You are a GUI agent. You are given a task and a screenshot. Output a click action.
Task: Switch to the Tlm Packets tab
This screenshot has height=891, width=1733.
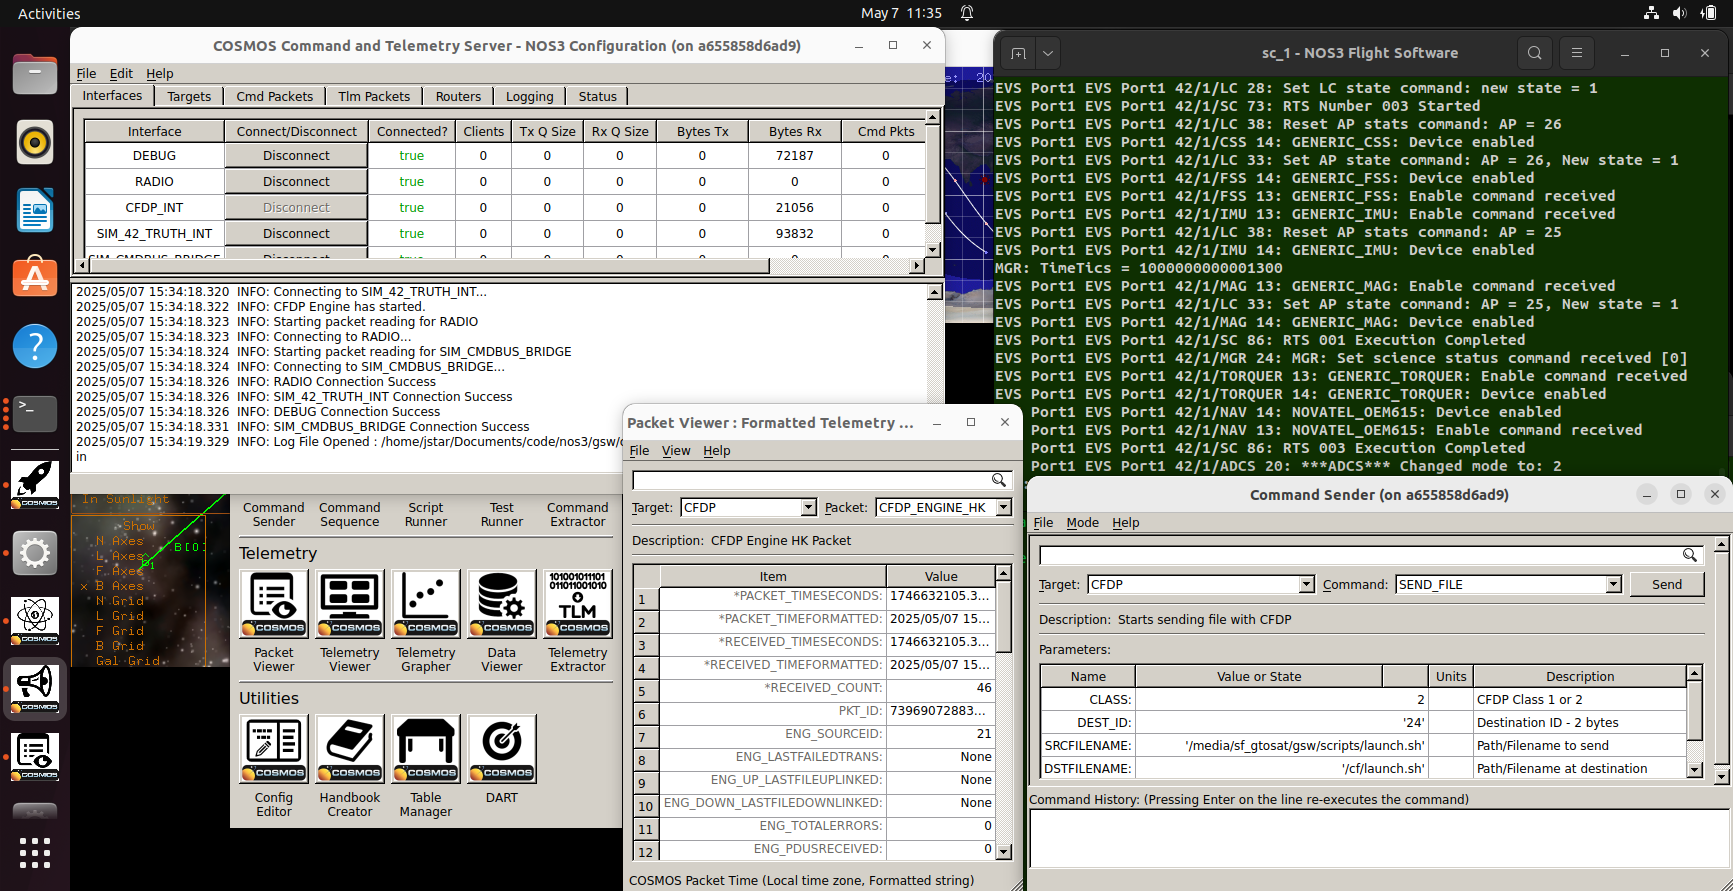point(374,96)
